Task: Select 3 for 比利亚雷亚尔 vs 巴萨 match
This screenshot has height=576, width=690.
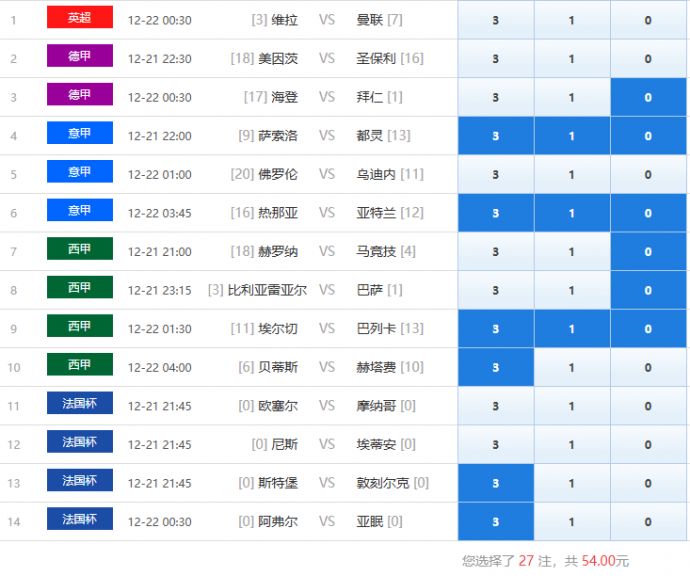Action: click(x=496, y=290)
